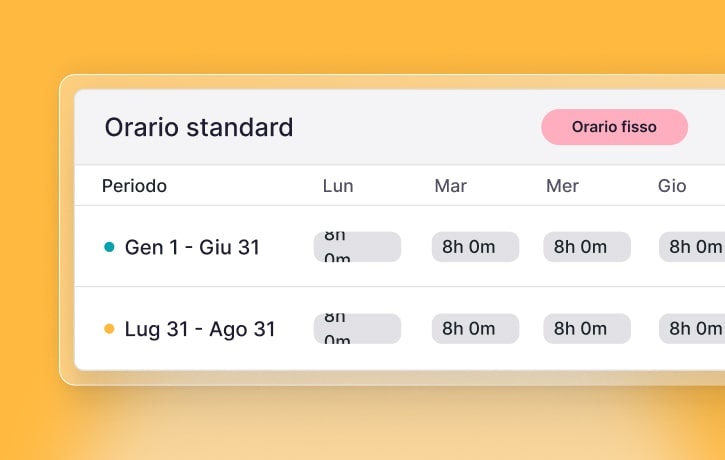This screenshot has height=460, width=725.
Task: Open the Lug 31 - Ago 31 period
Action: click(x=200, y=329)
